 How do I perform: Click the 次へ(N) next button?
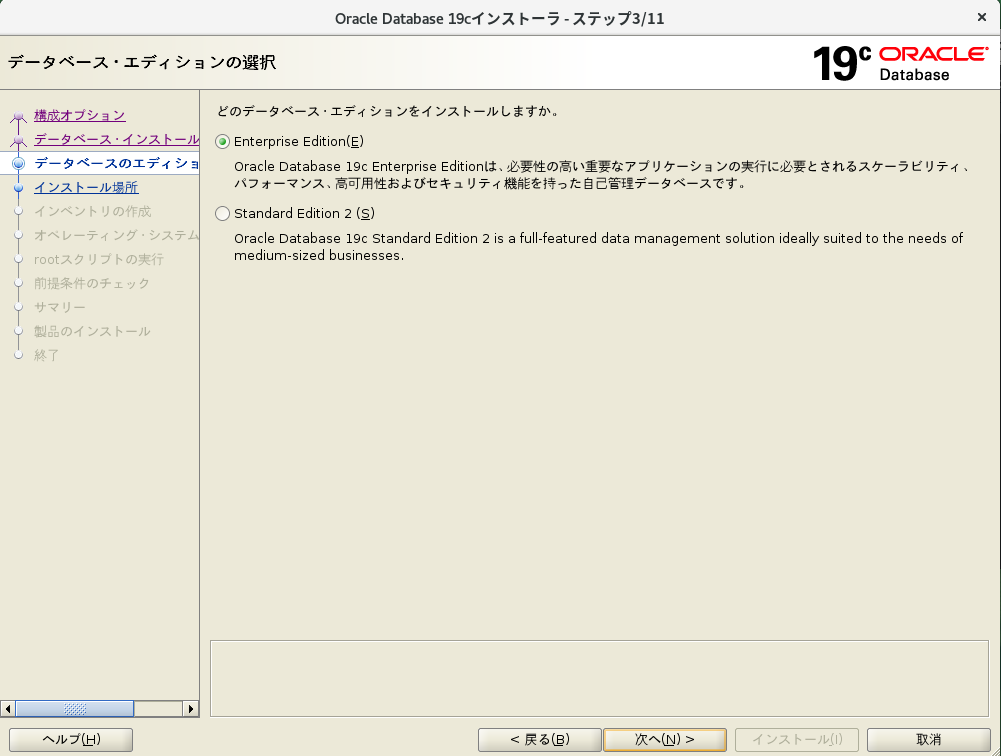coord(664,739)
